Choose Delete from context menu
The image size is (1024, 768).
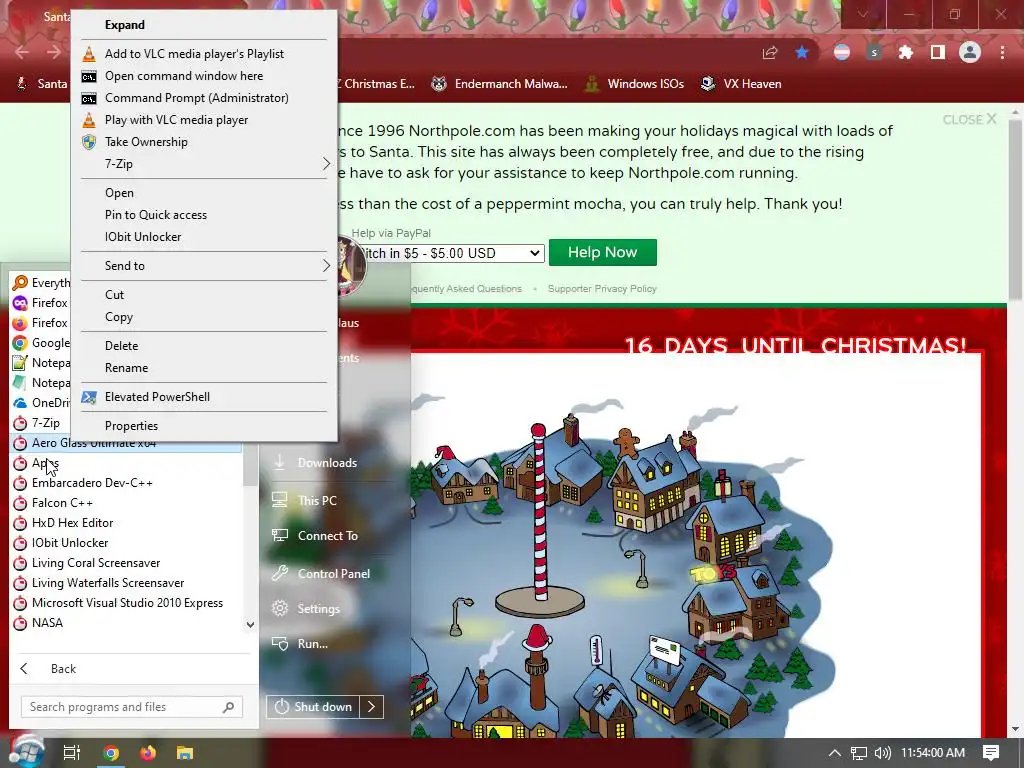point(121,345)
